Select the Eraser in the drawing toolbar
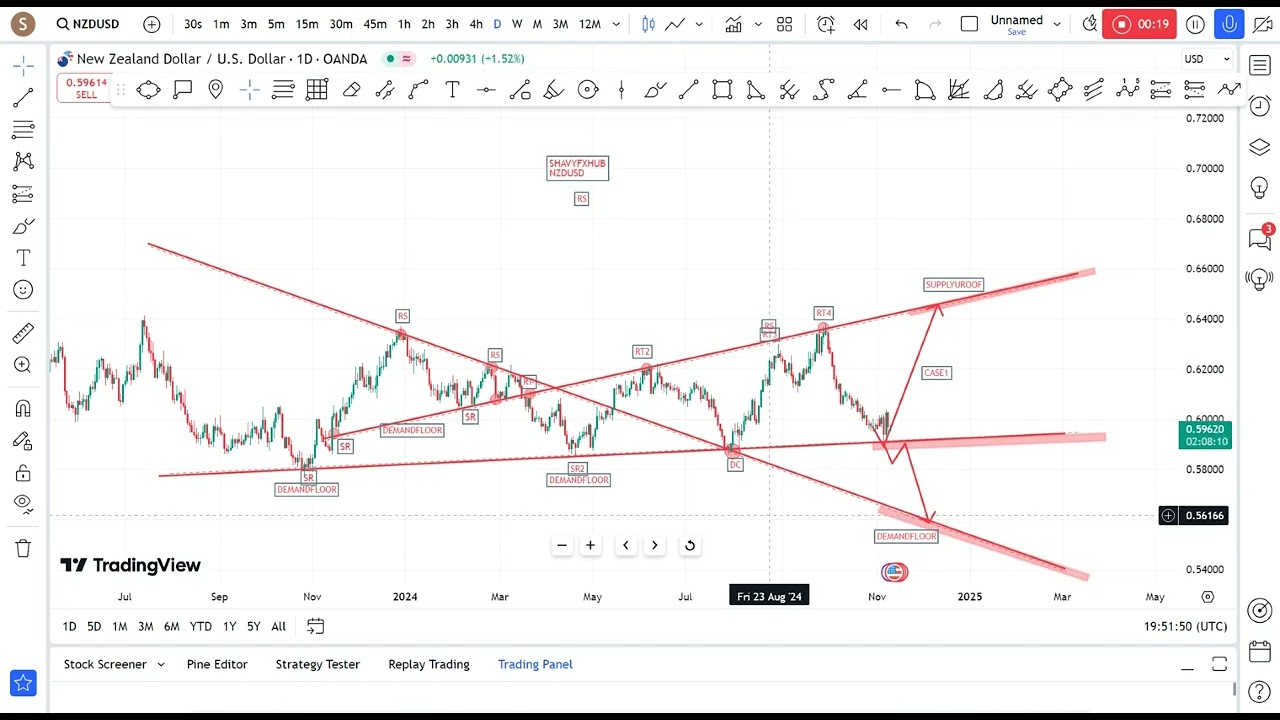Image resolution: width=1280 pixels, height=720 pixels. [x=351, y=91]
